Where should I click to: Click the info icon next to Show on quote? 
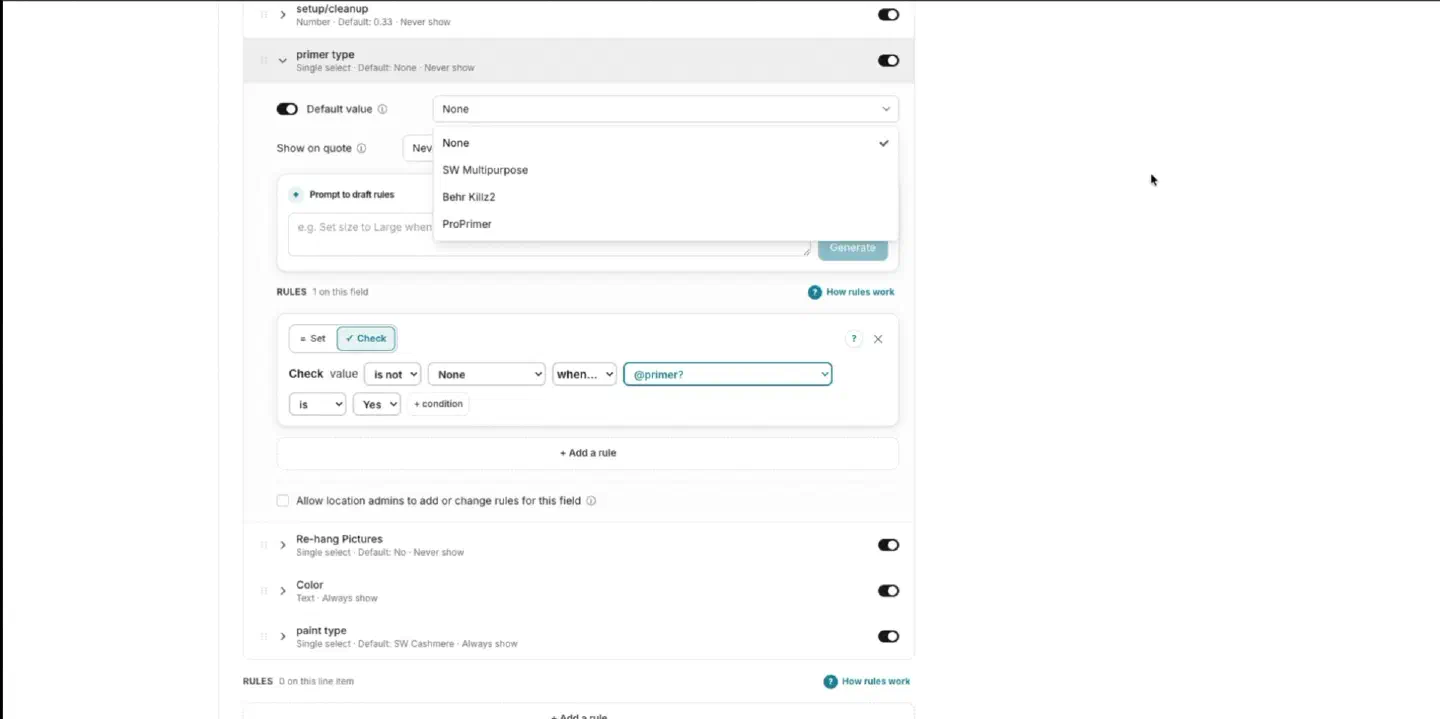click(361, 148)
